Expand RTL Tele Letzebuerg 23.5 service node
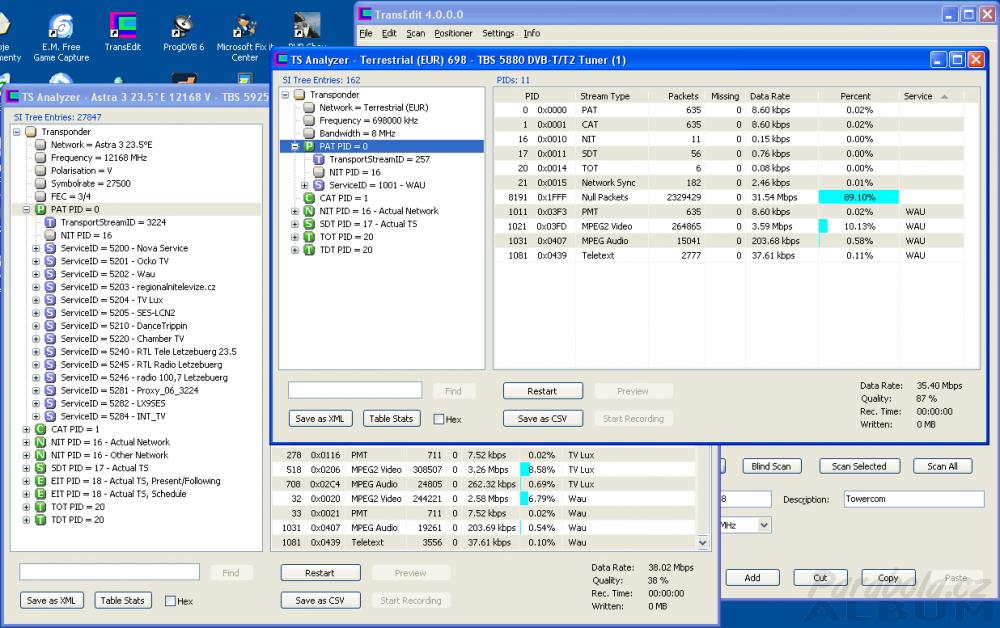This screenshot has height=628, width=1000. click(36, 352)
